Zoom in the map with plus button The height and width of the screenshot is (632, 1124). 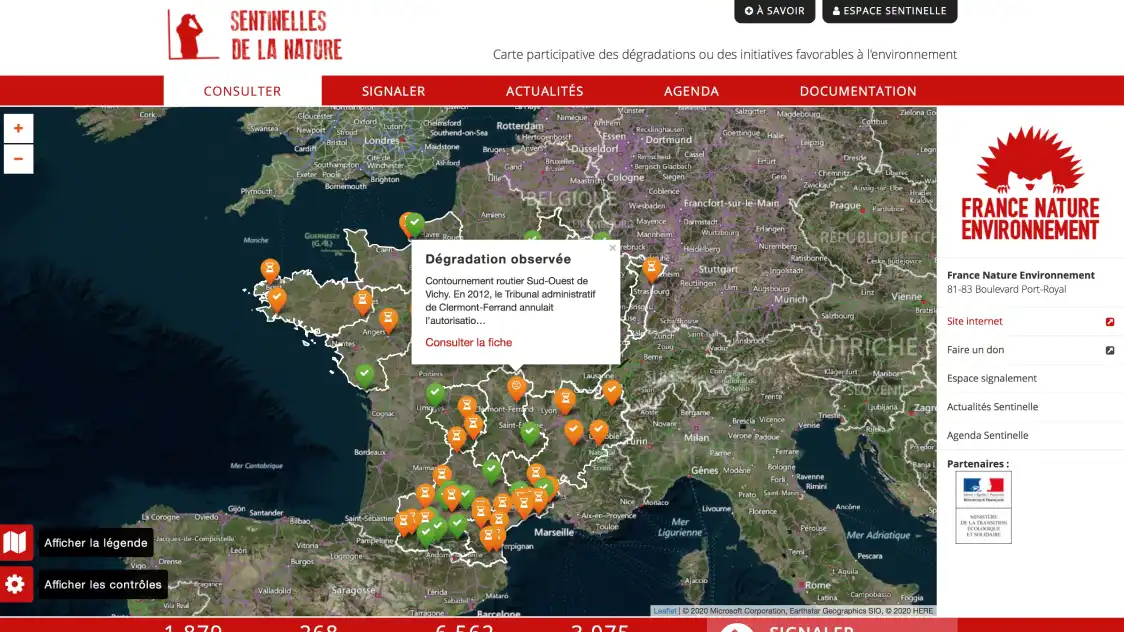tap(19, 128)
